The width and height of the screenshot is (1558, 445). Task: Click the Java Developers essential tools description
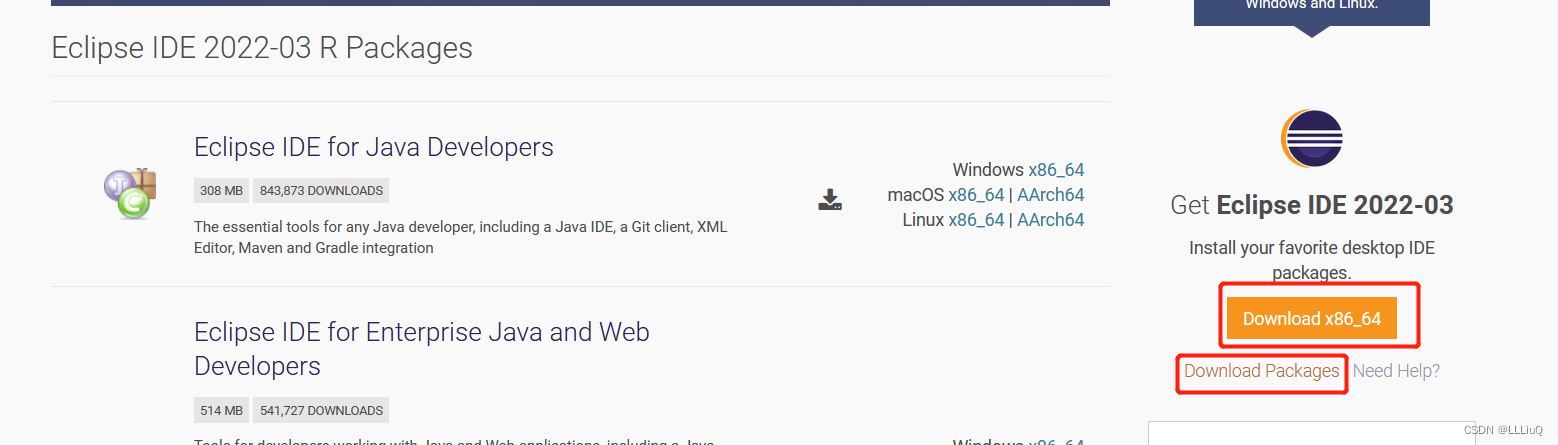coord(461,238)
